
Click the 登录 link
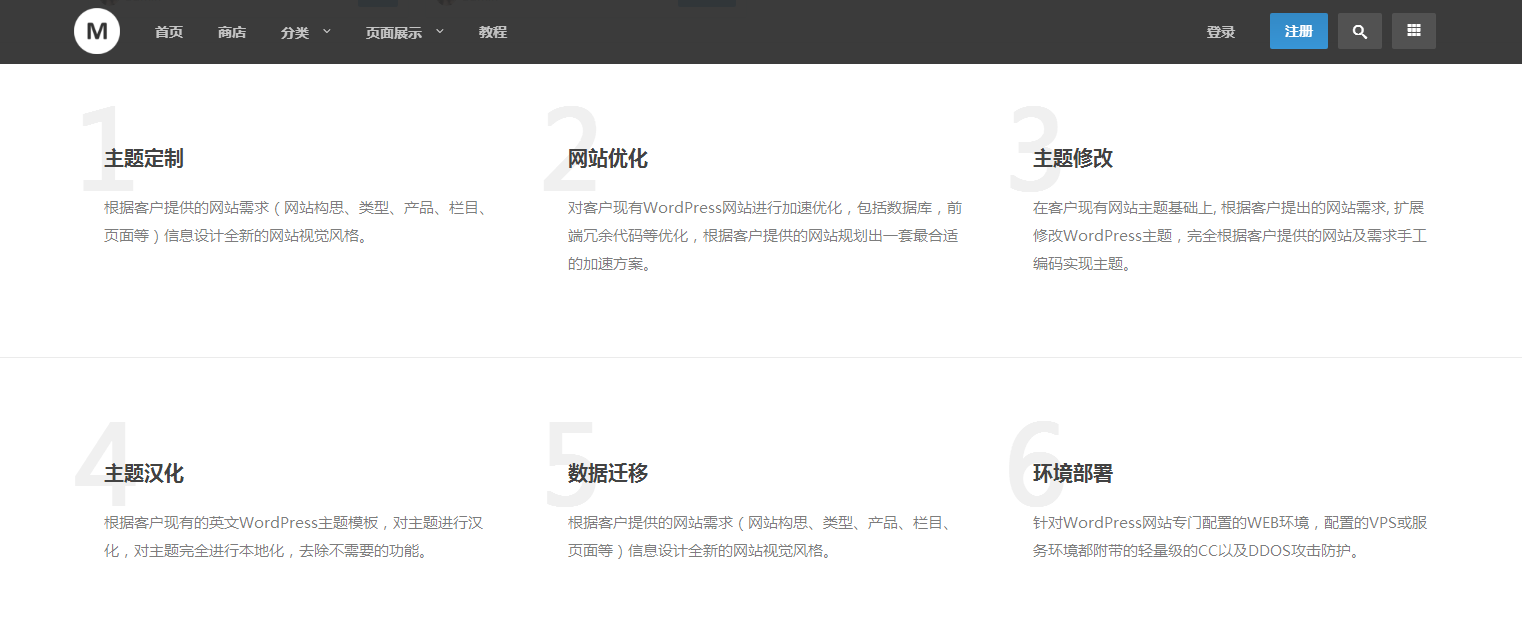coord(1220,32)
